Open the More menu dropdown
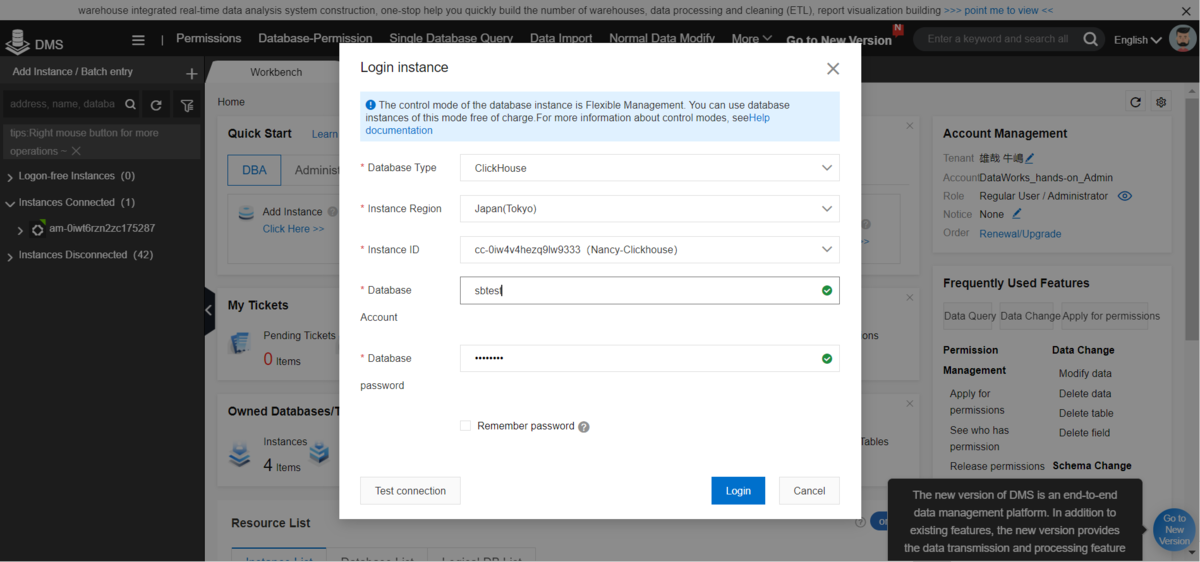1200x562 pixels. coord(751,39)
